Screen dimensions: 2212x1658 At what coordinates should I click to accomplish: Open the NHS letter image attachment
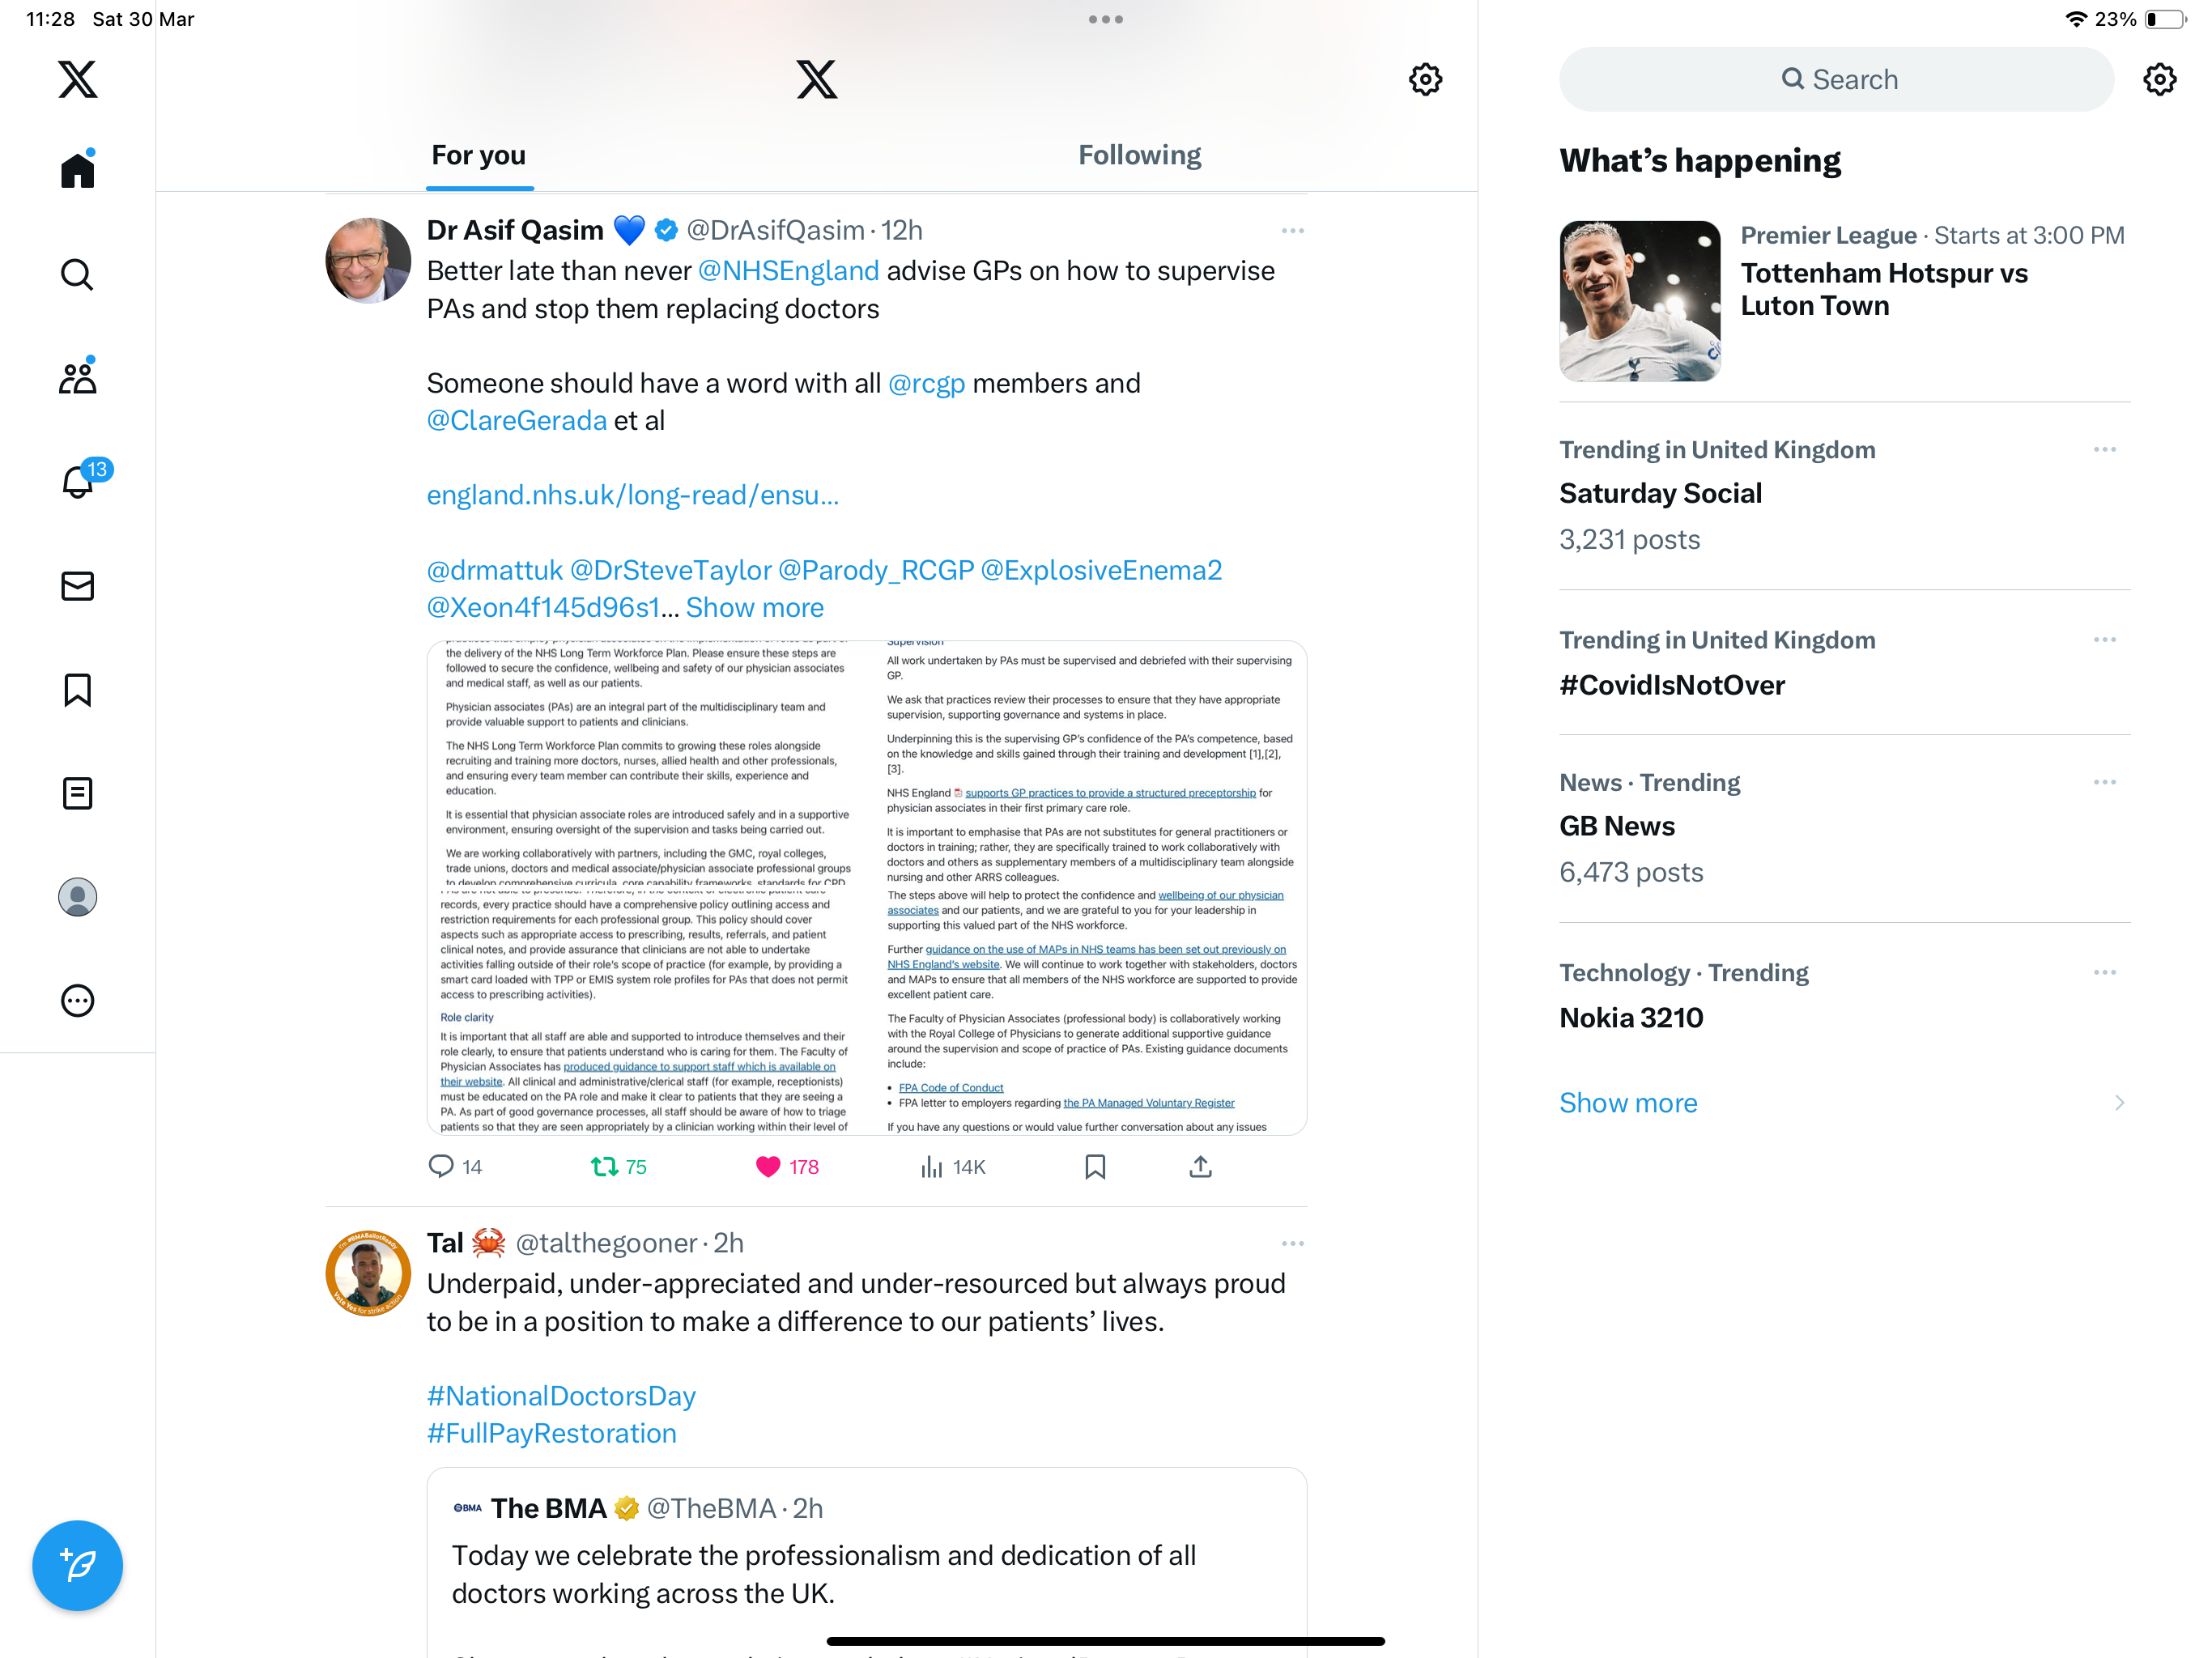(x=866, y=888)
